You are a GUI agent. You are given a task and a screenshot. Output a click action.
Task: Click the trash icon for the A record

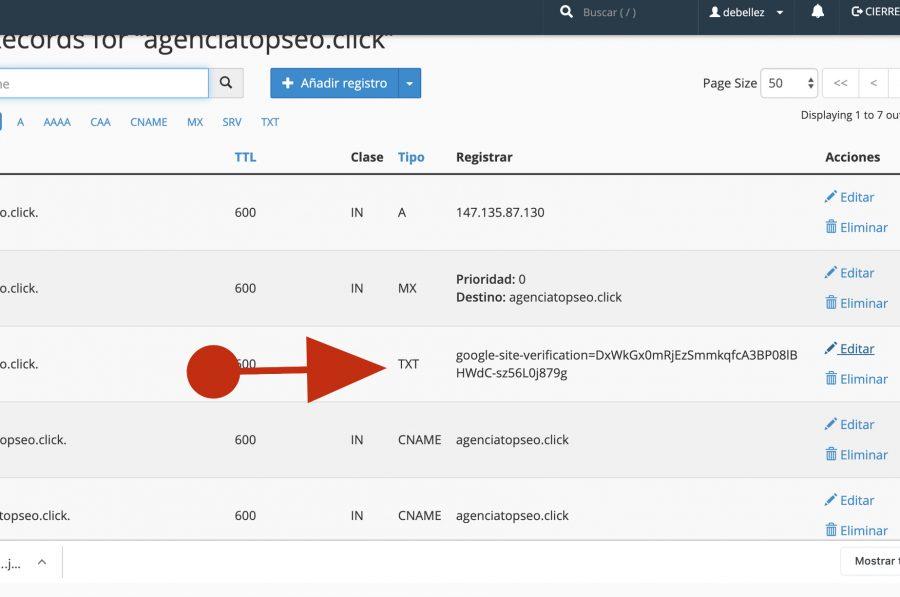[831, 227]
